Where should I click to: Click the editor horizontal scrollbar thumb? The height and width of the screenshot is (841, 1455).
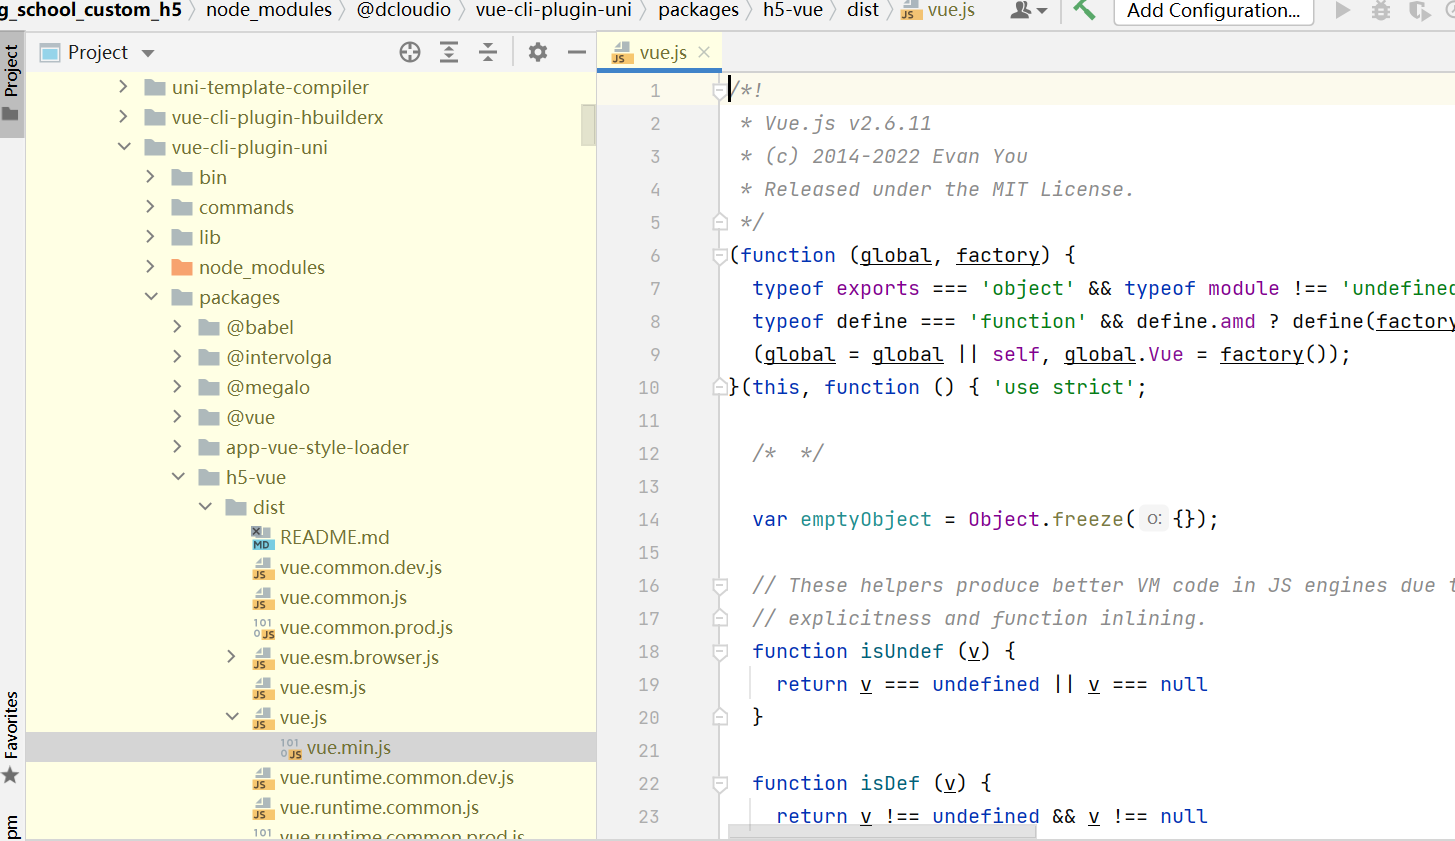[882, 832]
